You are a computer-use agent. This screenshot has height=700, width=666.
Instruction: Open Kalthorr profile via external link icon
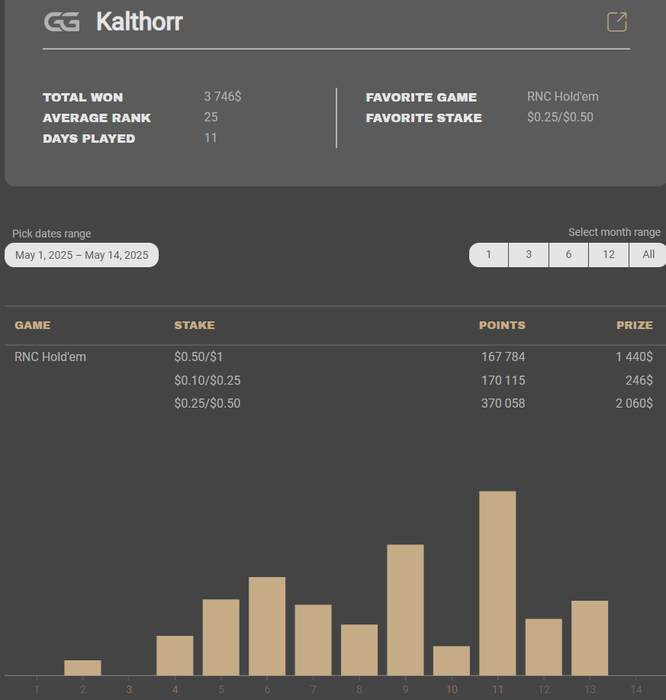617,22
